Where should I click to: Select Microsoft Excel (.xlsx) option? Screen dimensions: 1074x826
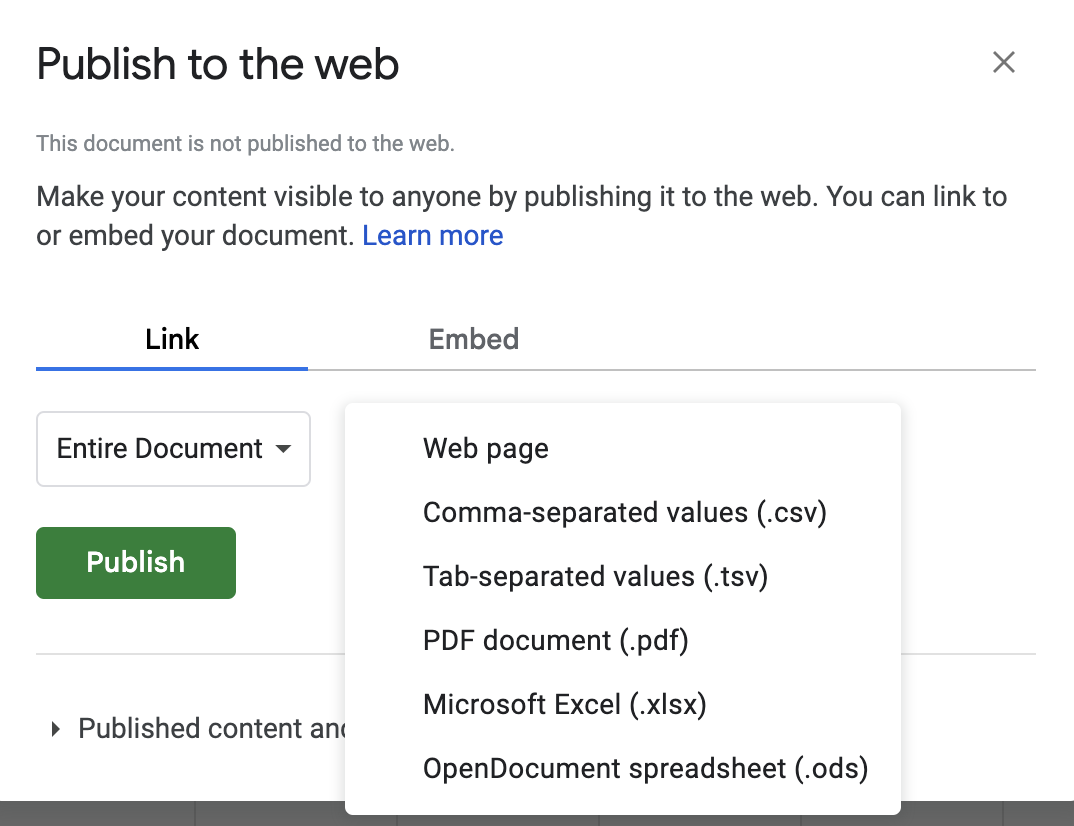pos(565,704)
